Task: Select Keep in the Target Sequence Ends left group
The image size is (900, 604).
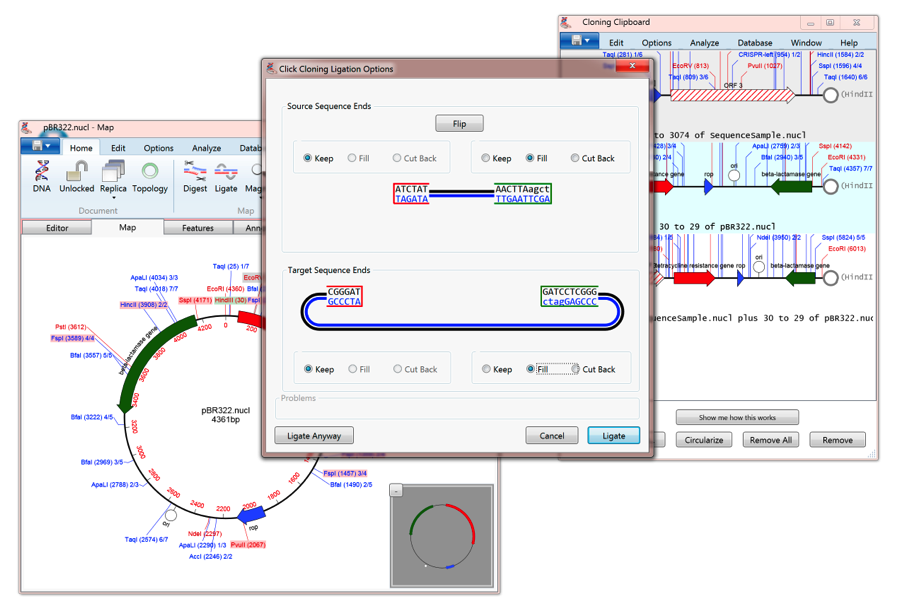Action: click(307, 369)
